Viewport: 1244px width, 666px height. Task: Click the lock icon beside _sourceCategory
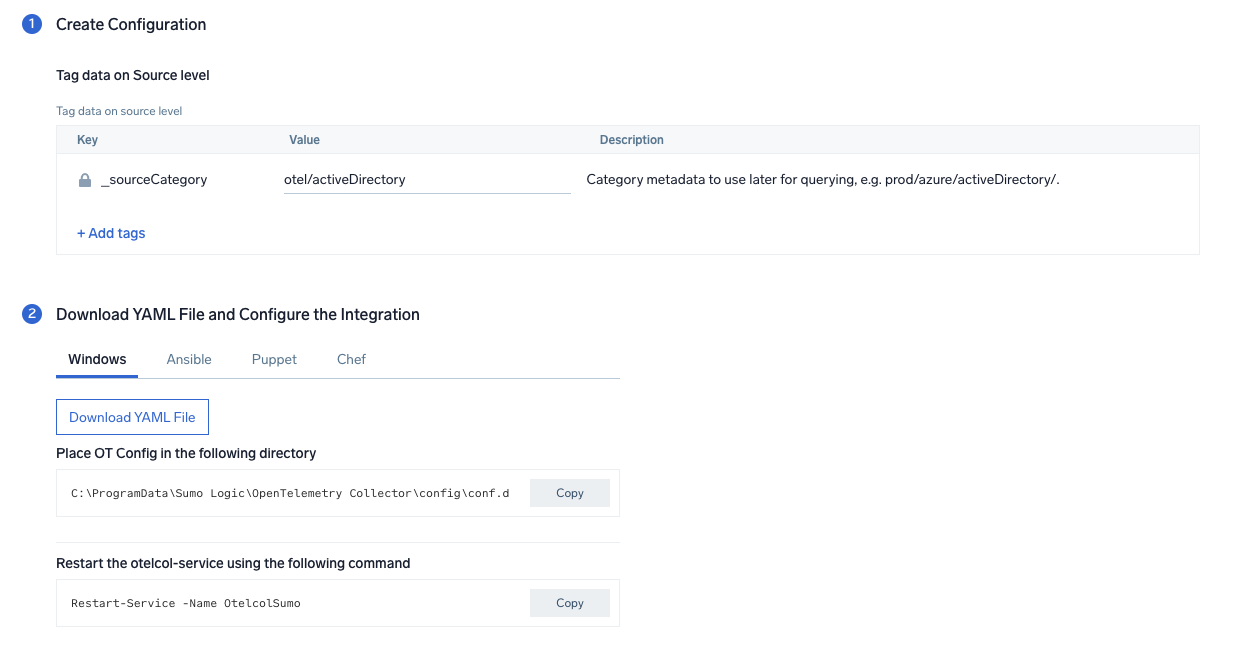pos(85,181)
